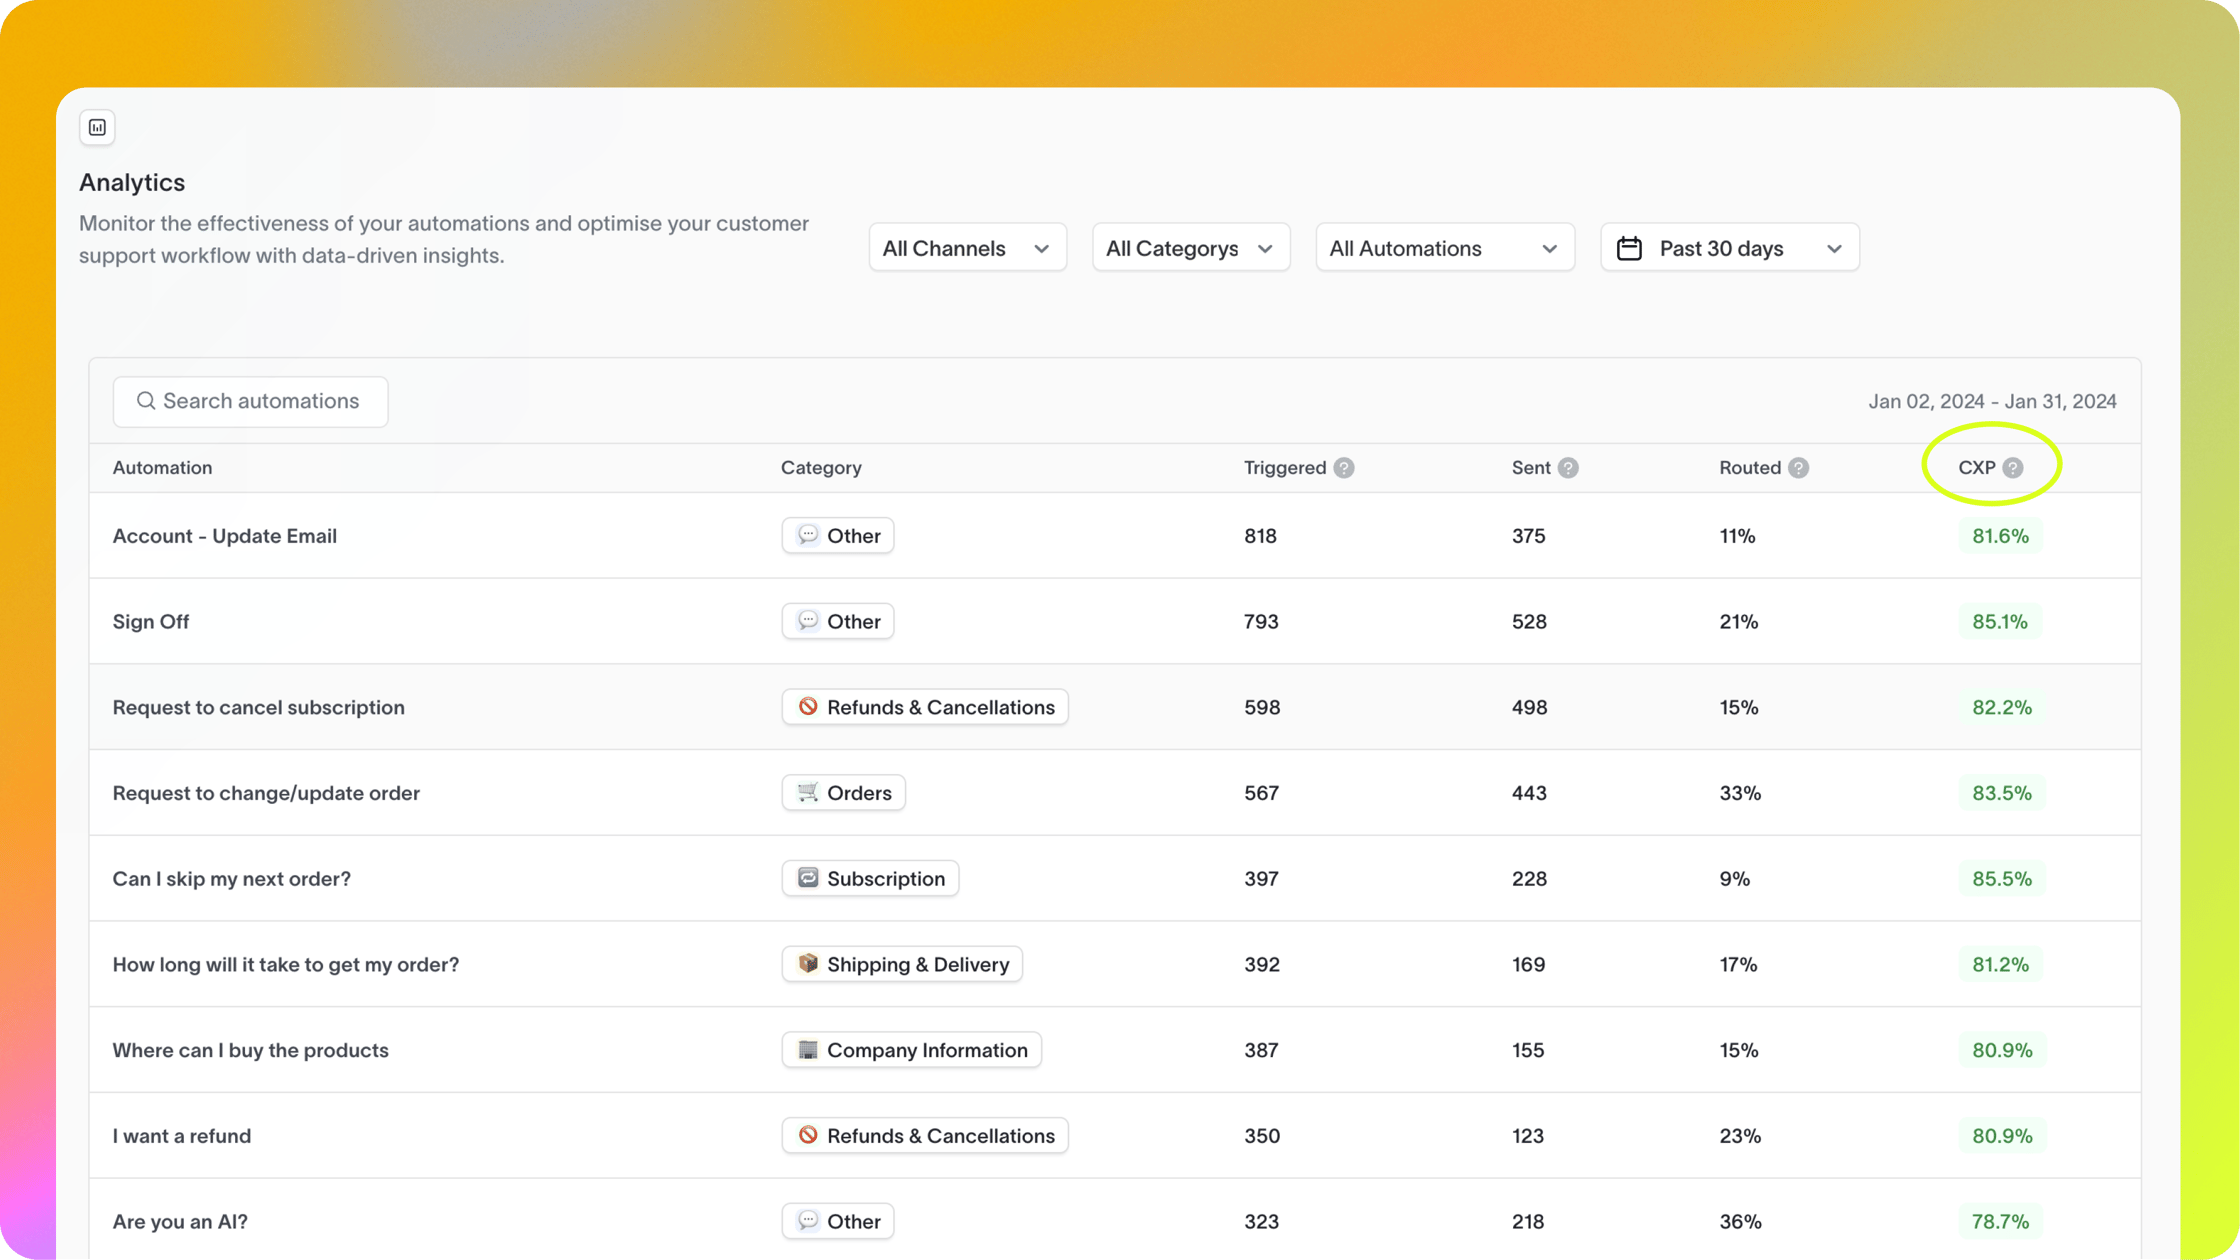Click the Orders category tag
Screen dimensions: 2240x1260
click(x=844, y=793)
